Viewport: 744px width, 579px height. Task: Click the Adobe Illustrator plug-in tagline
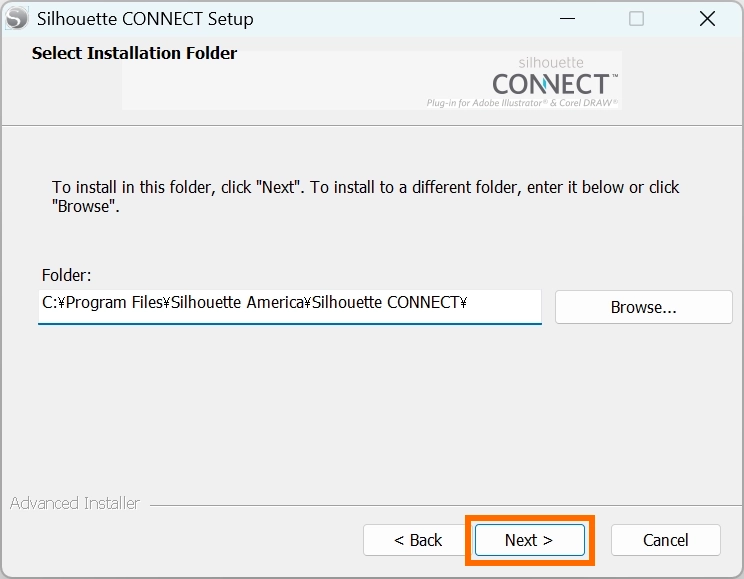tap(521, 103)
